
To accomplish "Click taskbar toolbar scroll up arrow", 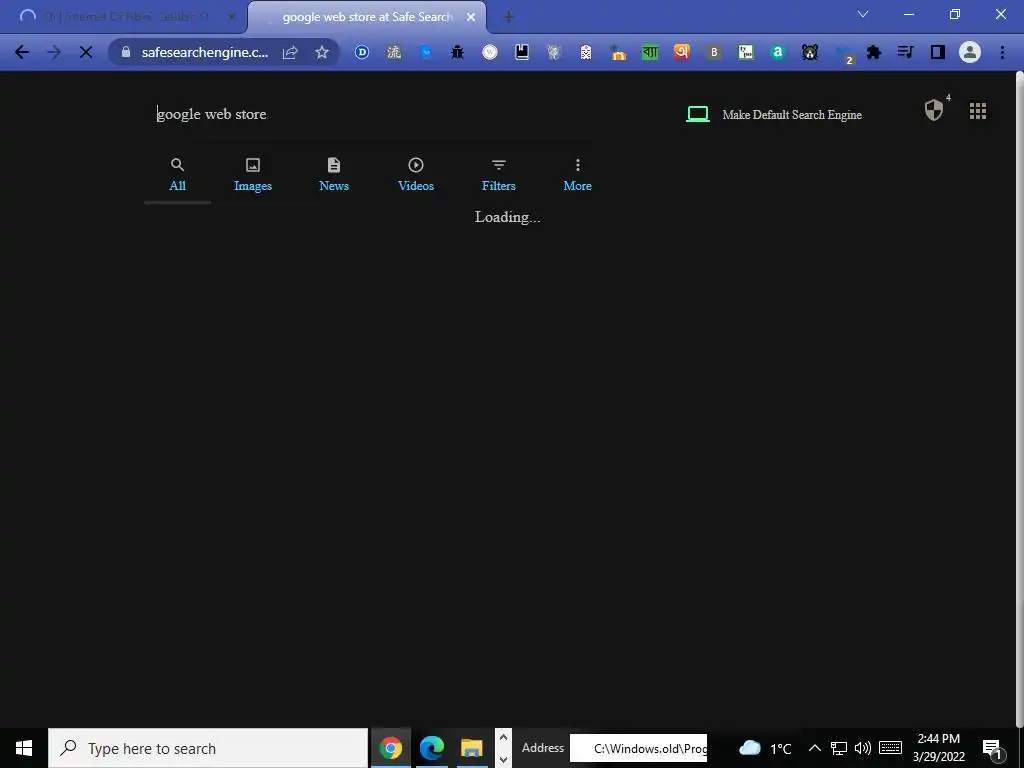I will (503, 737).
